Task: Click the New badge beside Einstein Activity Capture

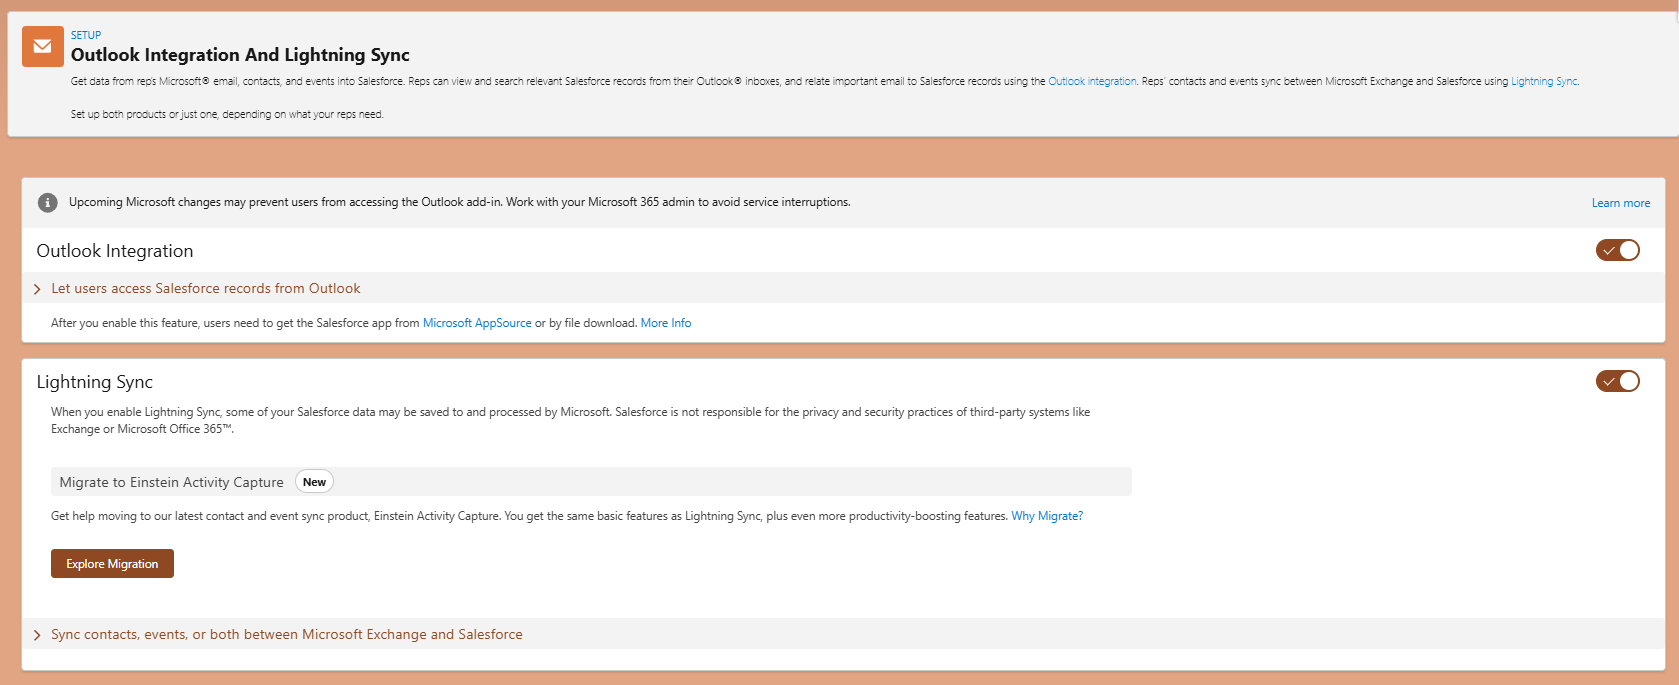Action: (x=314, y=482)
